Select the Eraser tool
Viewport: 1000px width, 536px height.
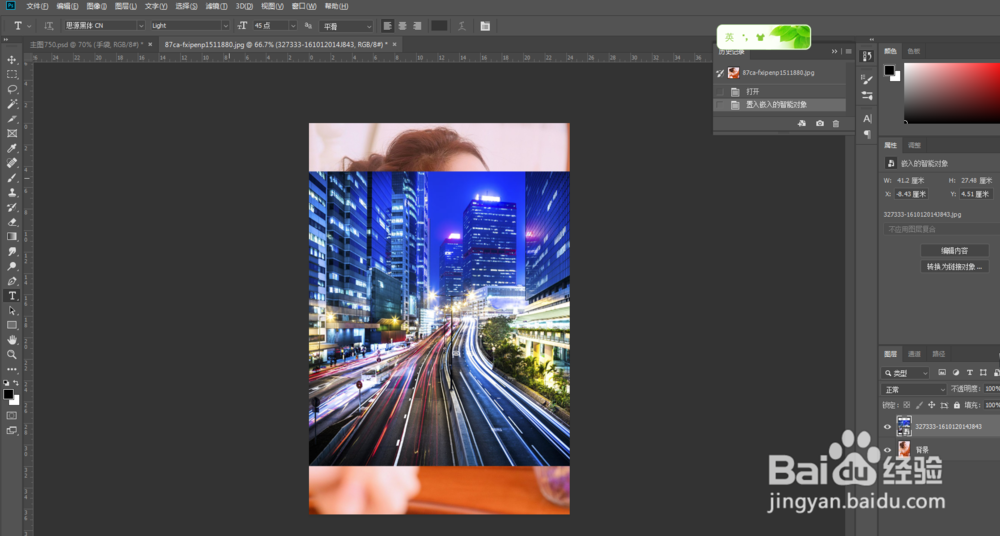click(x=11, y=222)
